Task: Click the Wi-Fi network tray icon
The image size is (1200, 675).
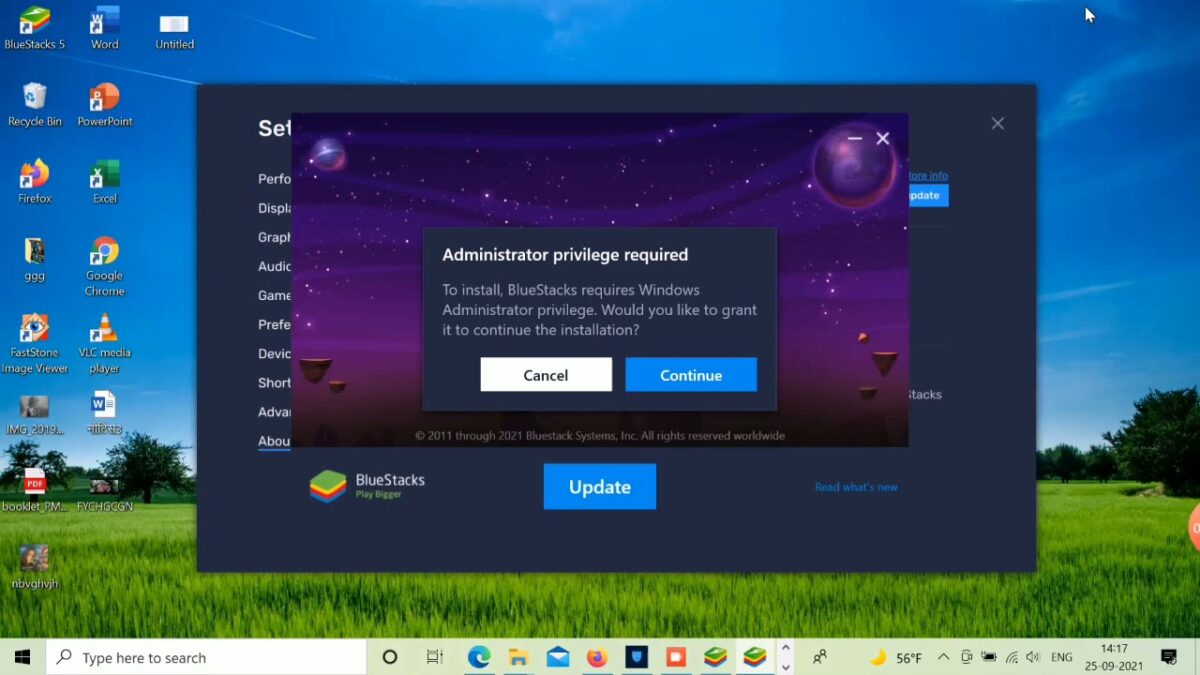Action: point(1011,657)
